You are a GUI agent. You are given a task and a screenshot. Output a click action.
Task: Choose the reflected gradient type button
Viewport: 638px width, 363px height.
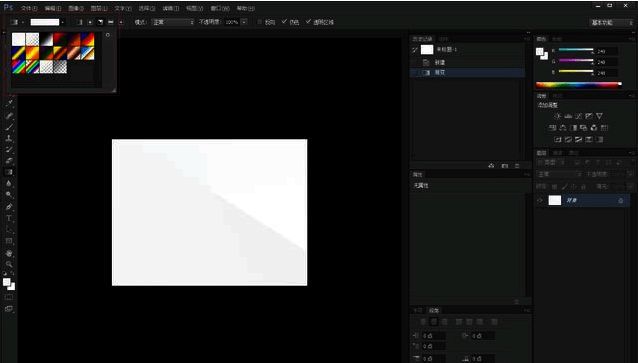click(x=111, y=22)
